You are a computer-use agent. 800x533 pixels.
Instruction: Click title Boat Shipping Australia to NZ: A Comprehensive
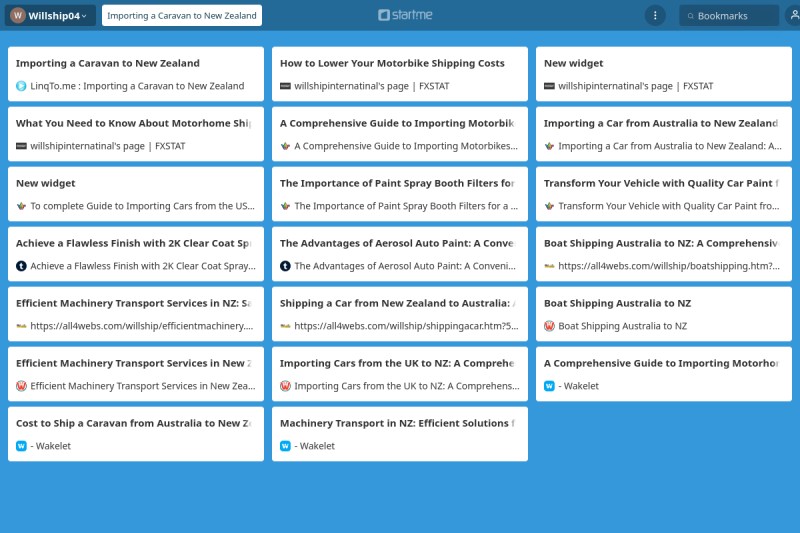[662, 243]
